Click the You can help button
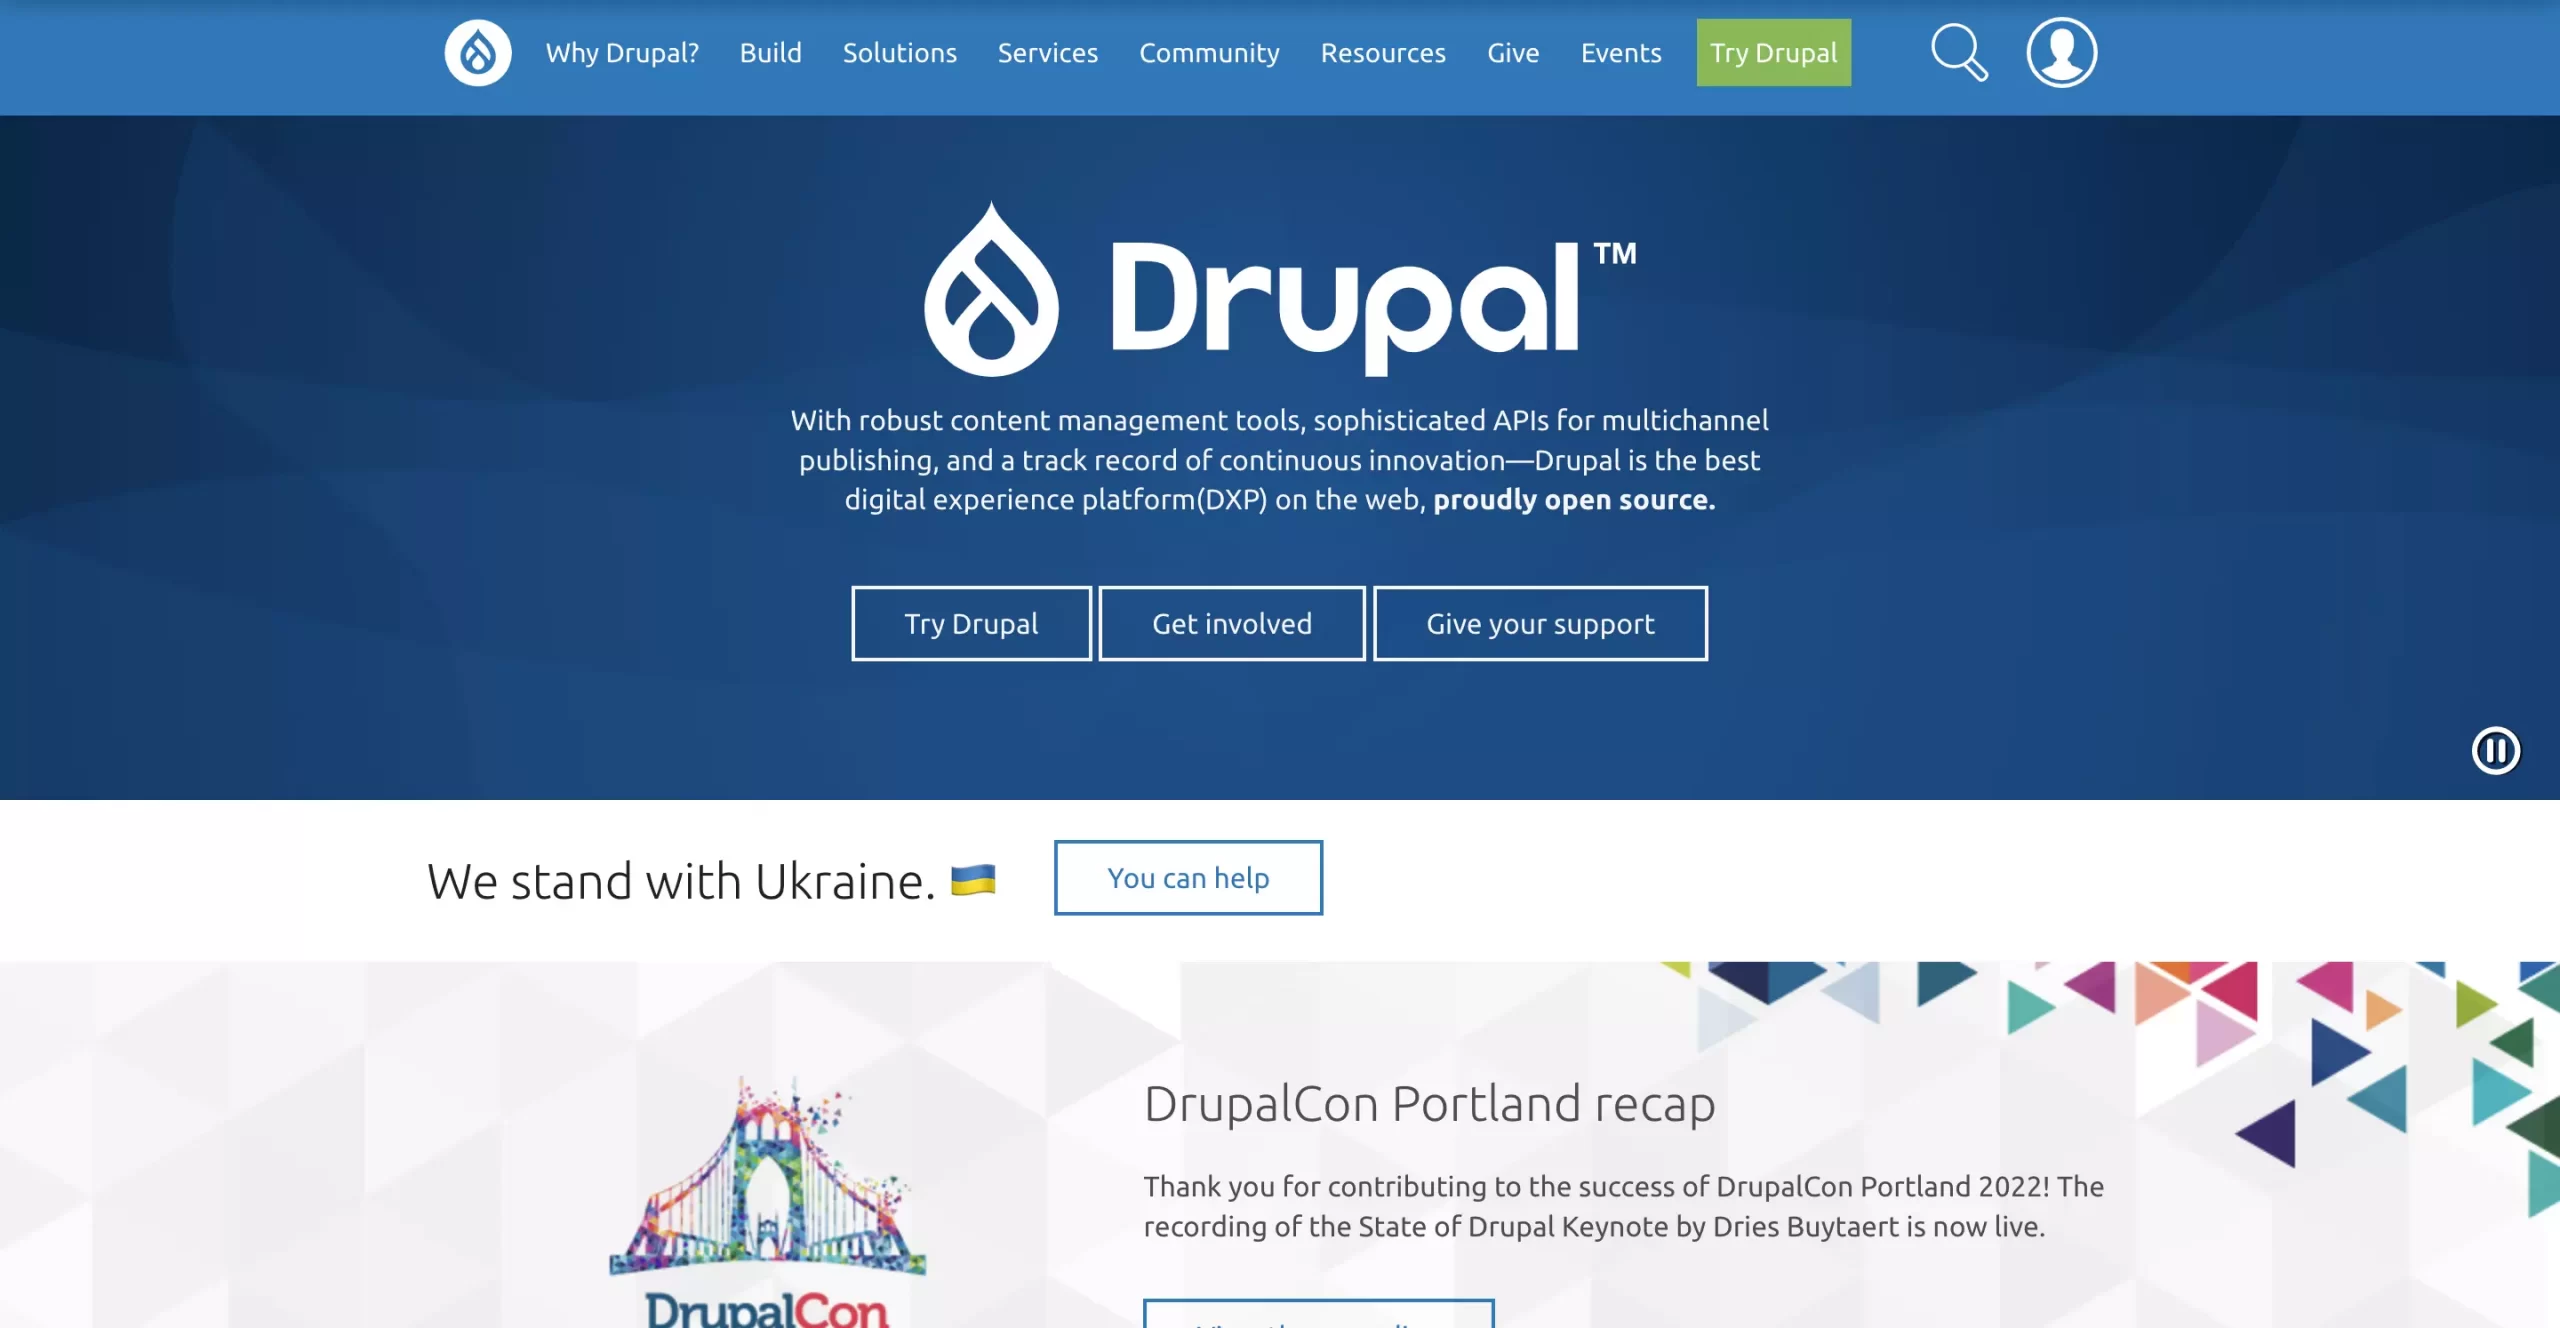This screenshot has height=1328, width=2560. (1187, 877)
